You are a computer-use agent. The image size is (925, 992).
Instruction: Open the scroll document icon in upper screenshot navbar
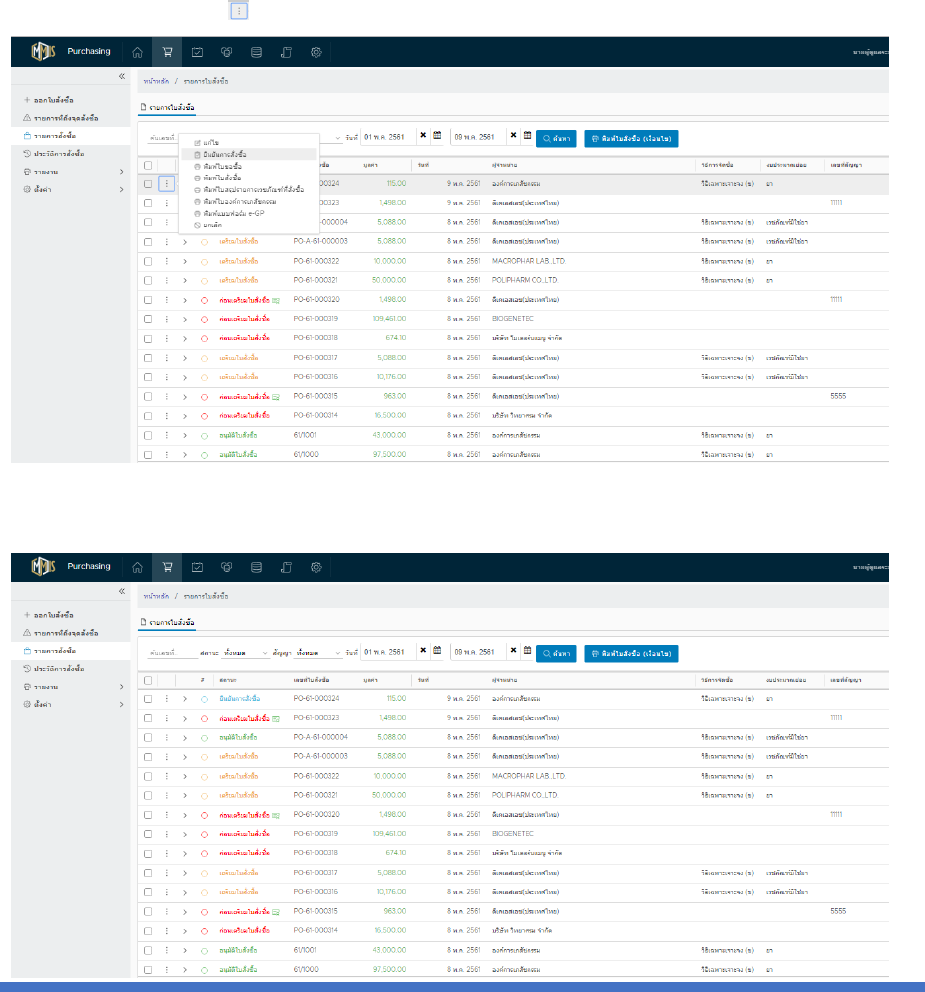(x=286, y=53)
